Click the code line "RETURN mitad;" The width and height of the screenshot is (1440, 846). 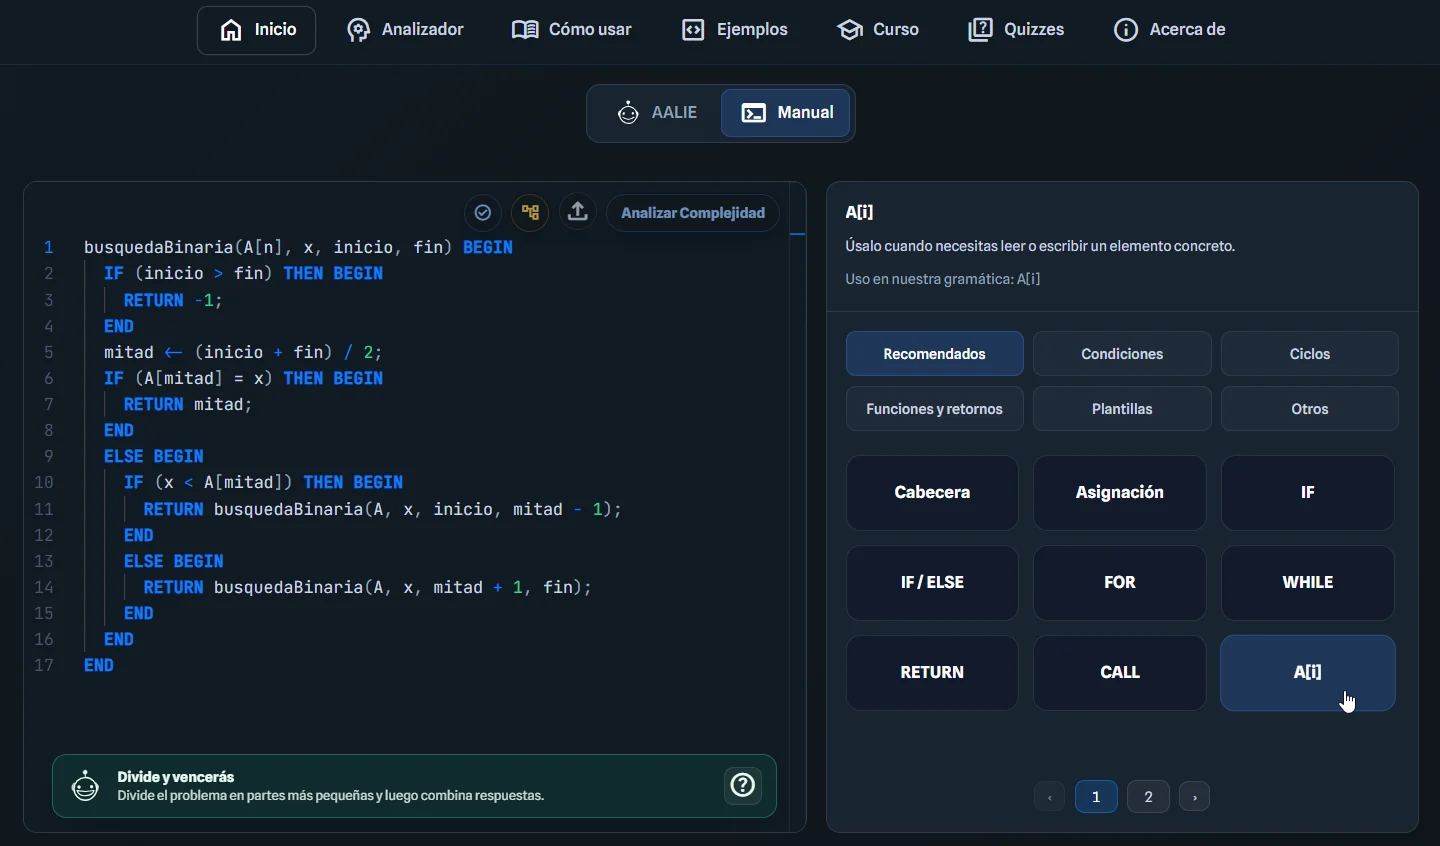click(x=188, y=405)
